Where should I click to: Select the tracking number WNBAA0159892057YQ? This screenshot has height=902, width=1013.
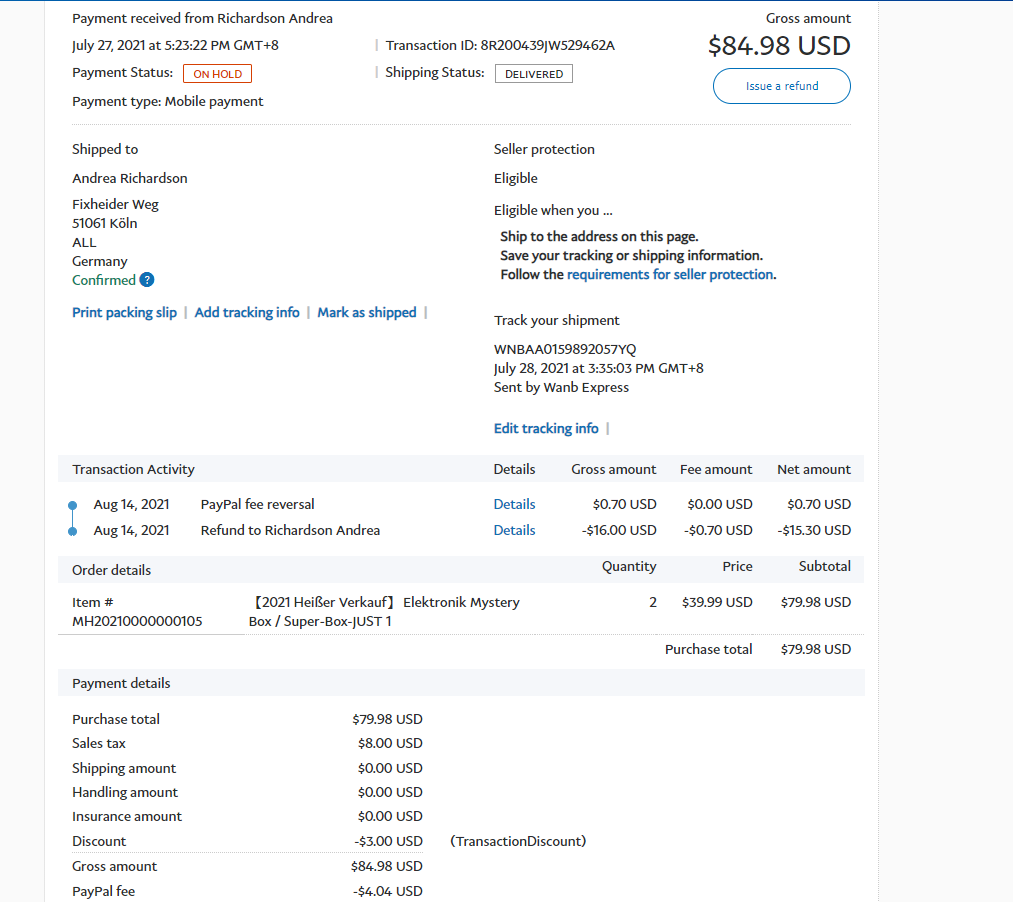tap(564, 349)
